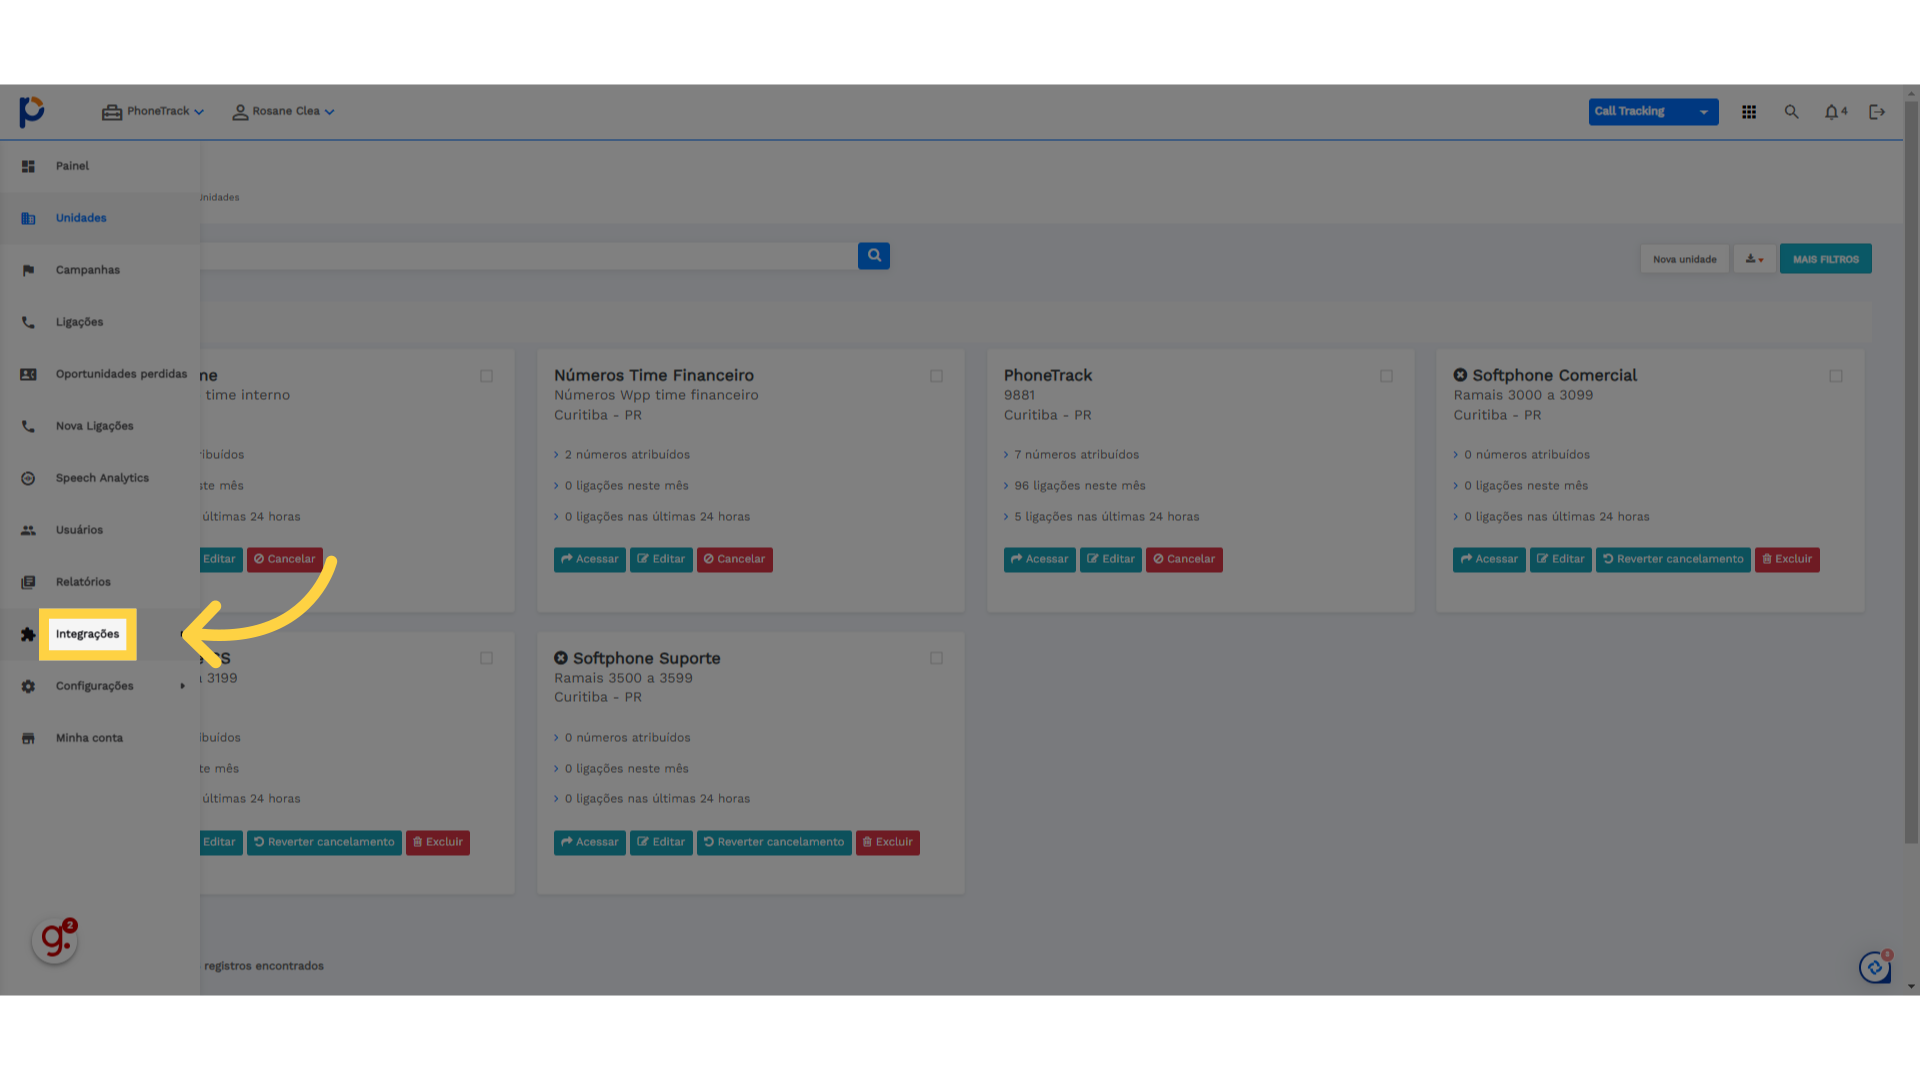The height and width of the screenshot is (1080, 1920).
Task: Open the apps grid icon
Action: tap(1749, 112)
